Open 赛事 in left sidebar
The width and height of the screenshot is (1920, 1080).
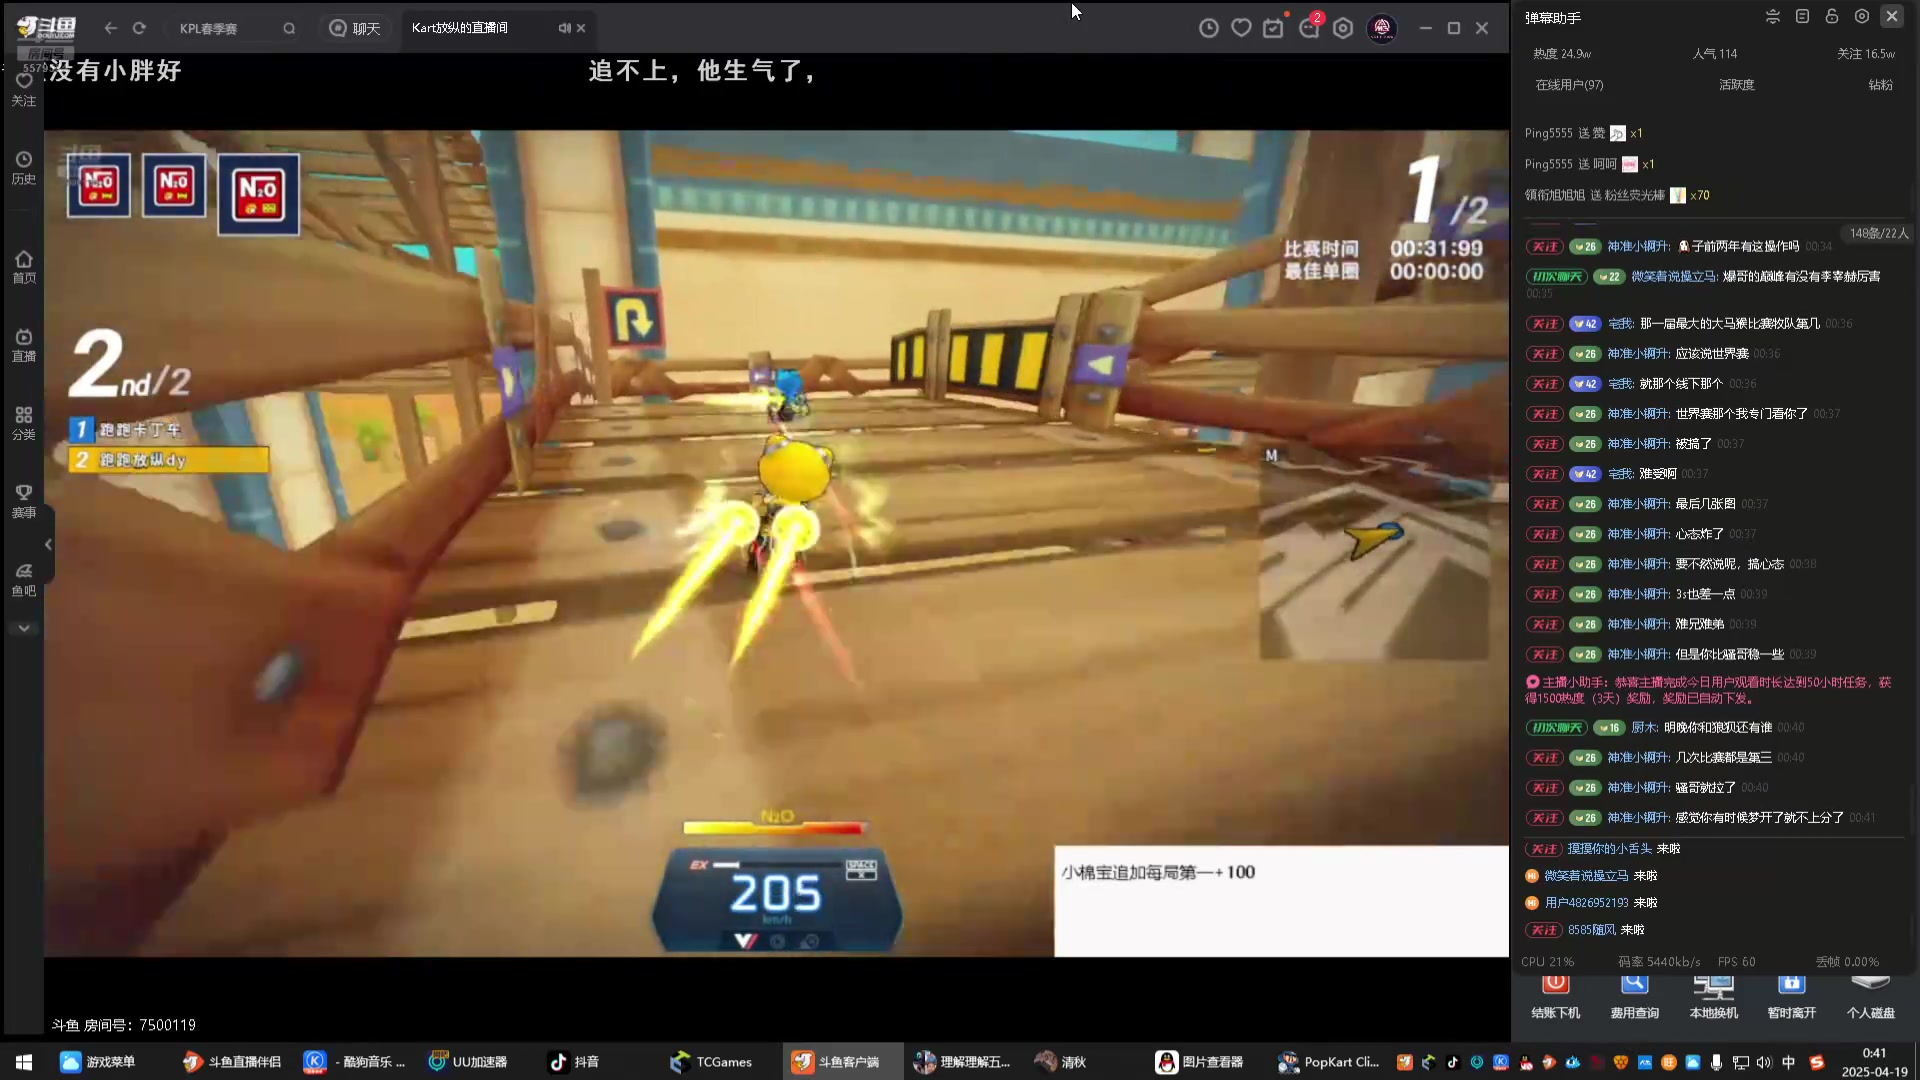(24, 501)
